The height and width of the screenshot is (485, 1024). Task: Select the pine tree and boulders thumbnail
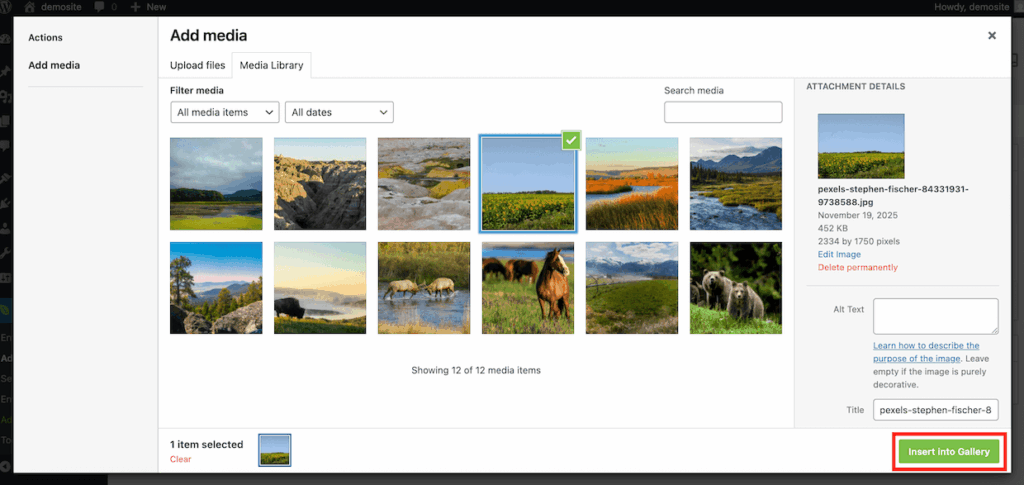pyautogui.click(x=216, y=288)
